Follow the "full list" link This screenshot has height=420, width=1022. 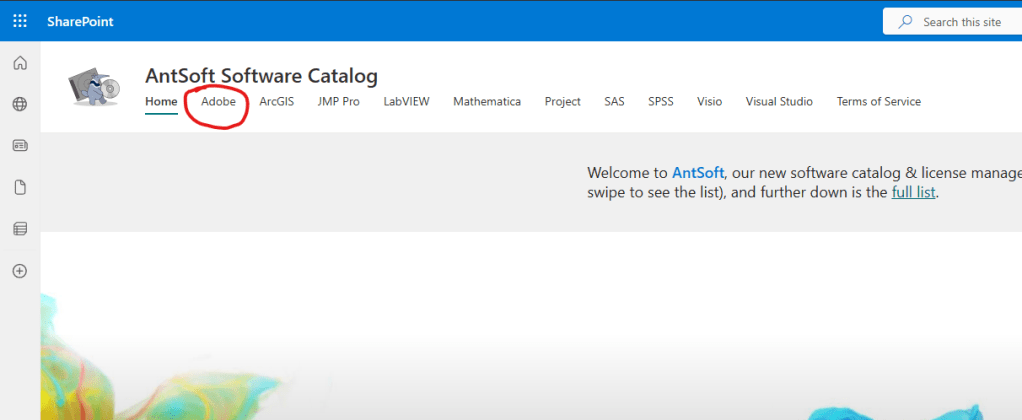913,192
